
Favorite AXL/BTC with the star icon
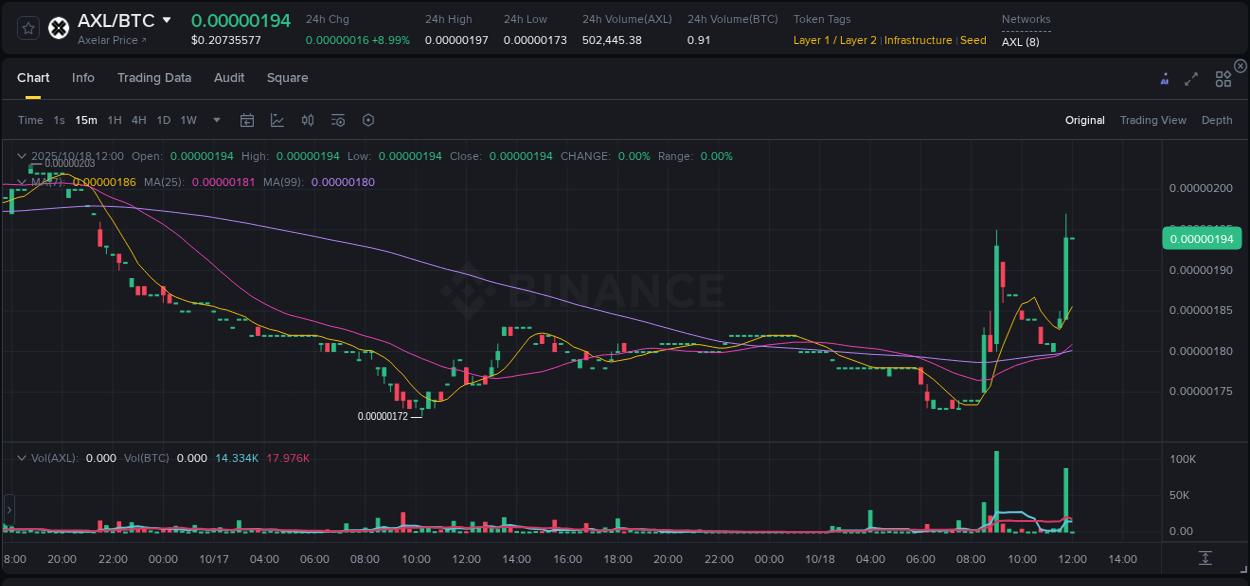click(27, 27)
